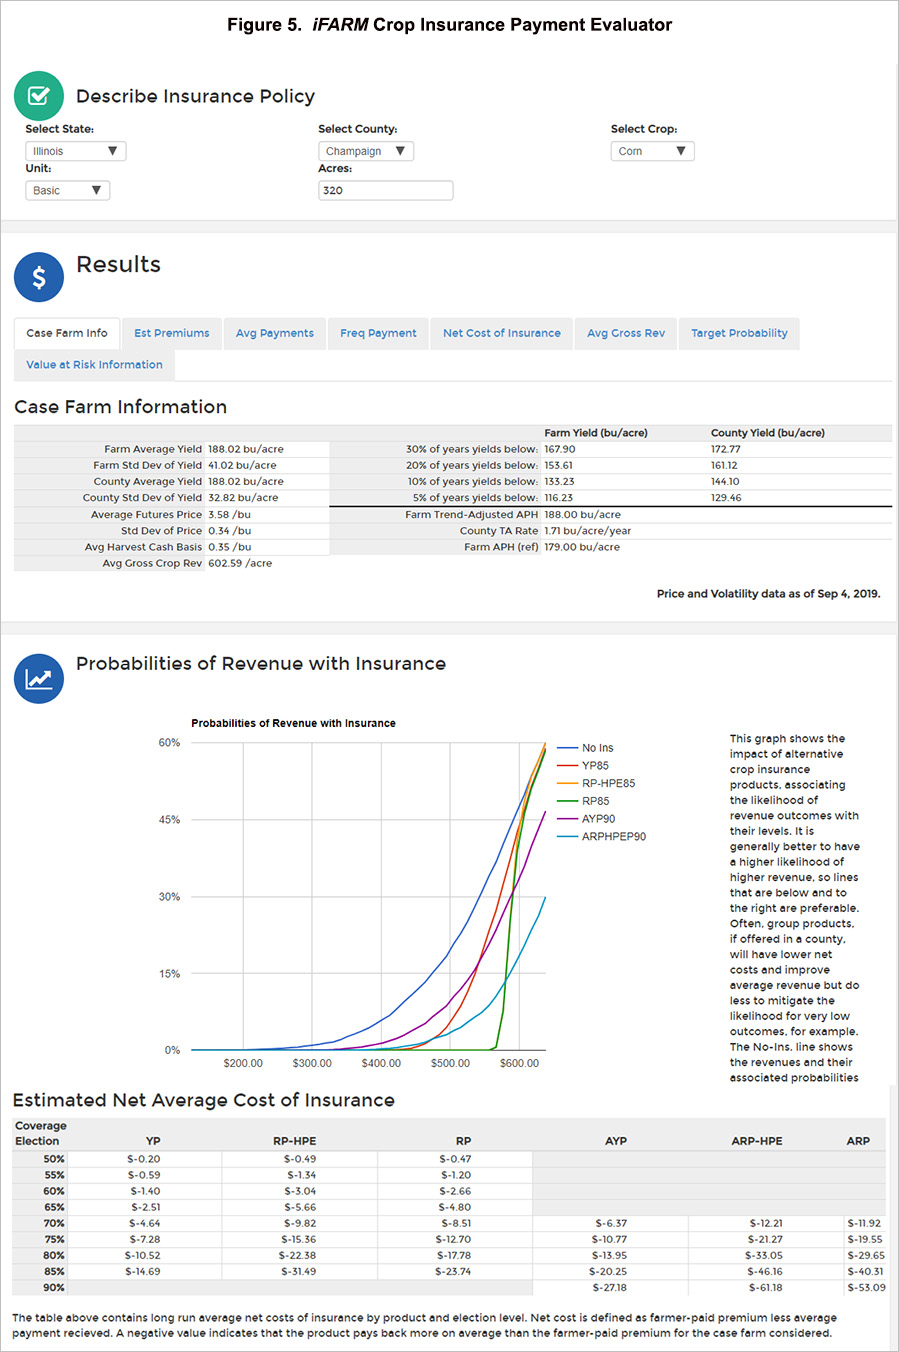Click the Avg Gross Crop Rev value 602.59 /acre
The image size is (899, 1352).
click(240, 563)
